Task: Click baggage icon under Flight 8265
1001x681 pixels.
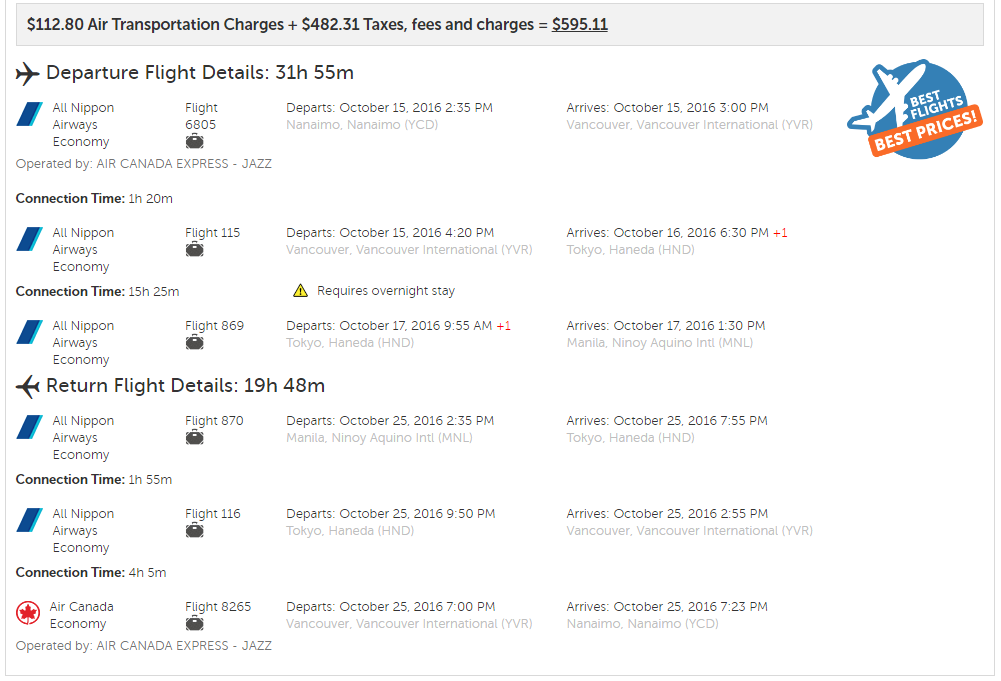Action: click(x=195, y=624)
